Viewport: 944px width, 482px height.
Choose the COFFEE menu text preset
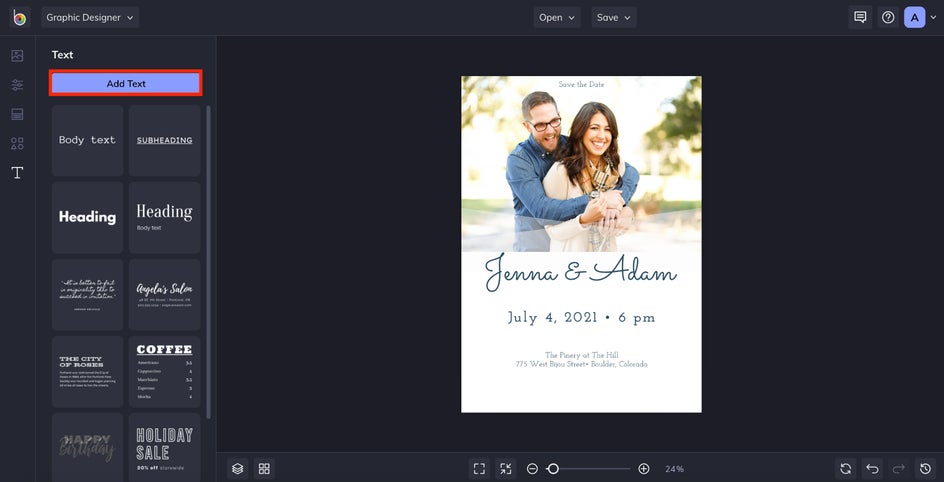coord(164,371)
